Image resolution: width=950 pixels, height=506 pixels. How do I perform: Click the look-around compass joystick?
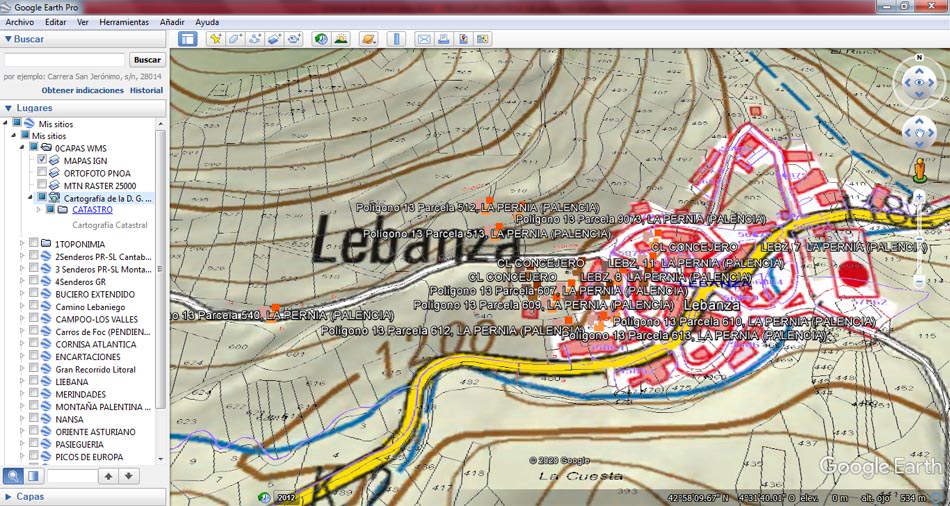click(919, 84)
